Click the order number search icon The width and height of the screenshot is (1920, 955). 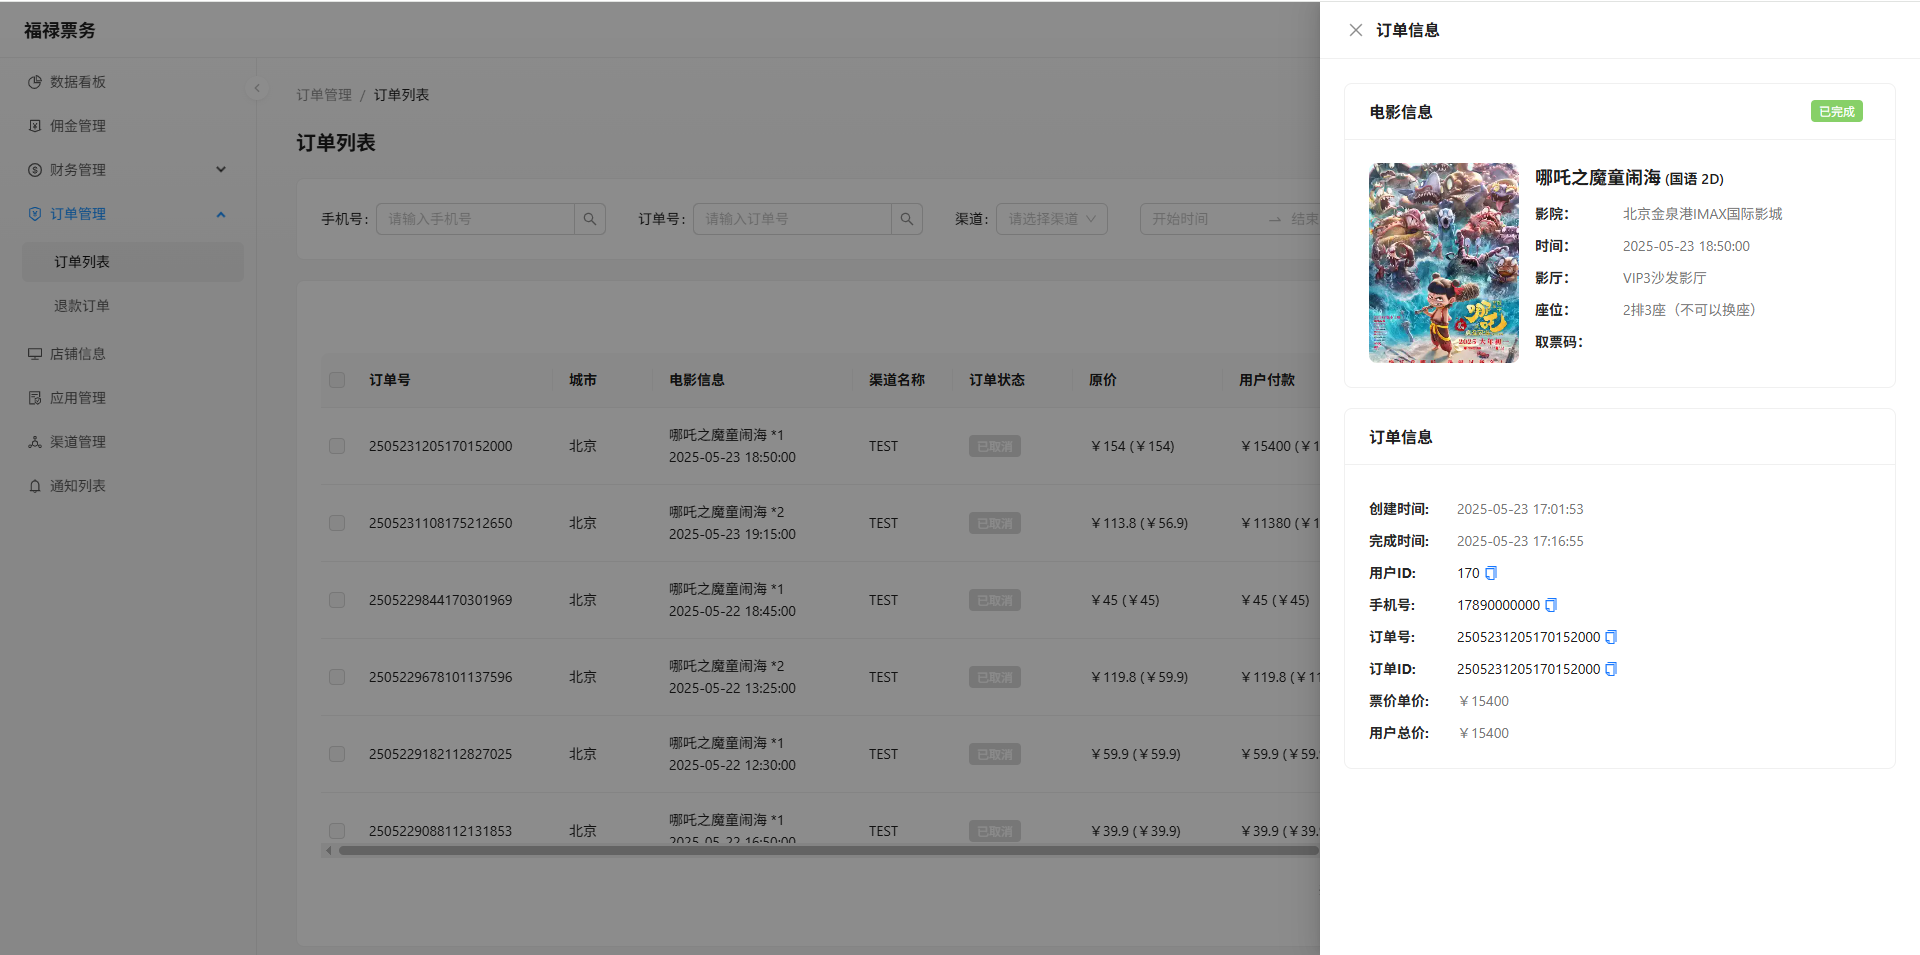(x=907, y=219)
